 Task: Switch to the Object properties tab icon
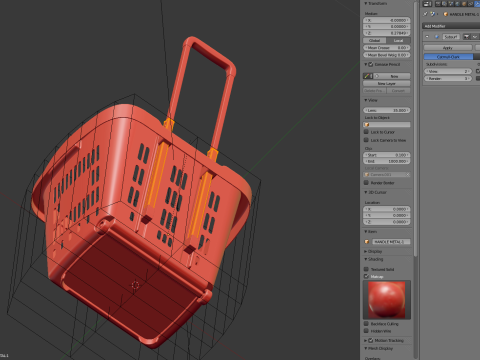point(464,4)
